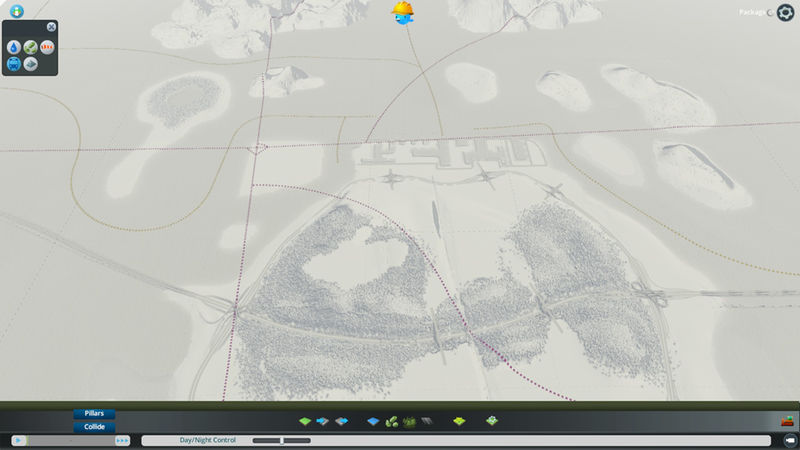Click the chirper hard-hat mascot icon
800x450 pixels.
(403, 12)
